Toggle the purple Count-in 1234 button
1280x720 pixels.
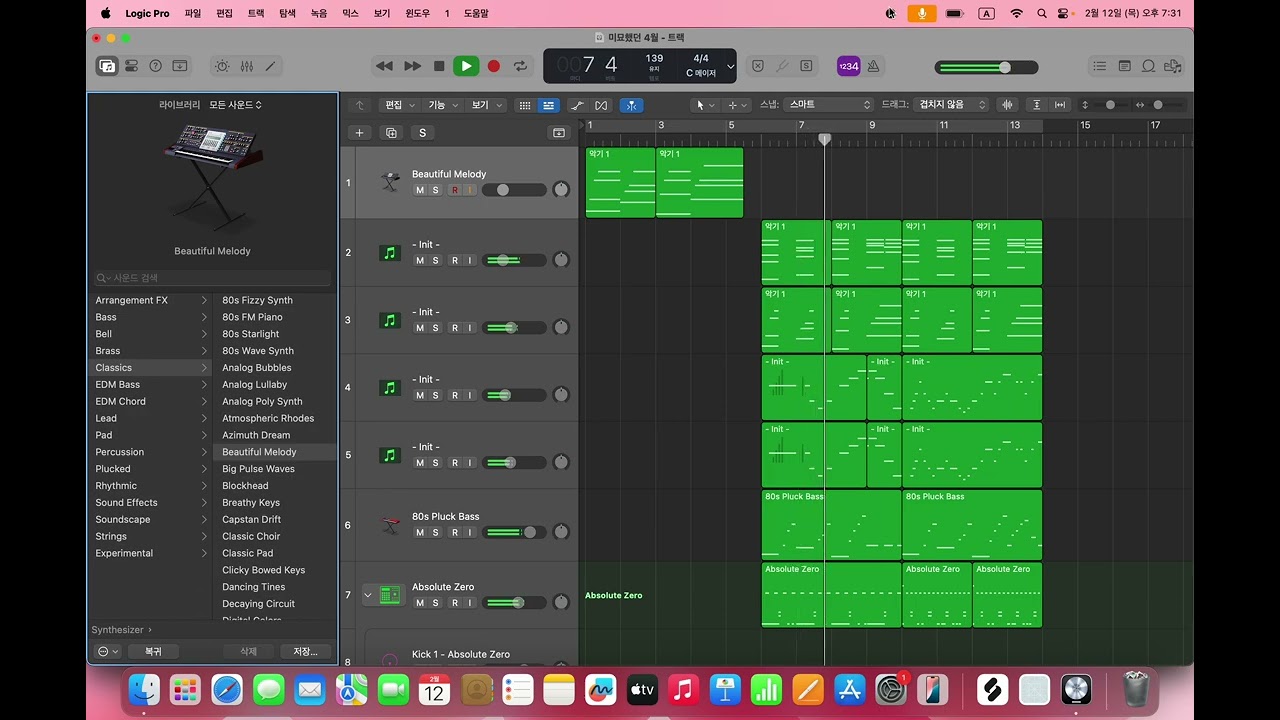pos(848,66)
